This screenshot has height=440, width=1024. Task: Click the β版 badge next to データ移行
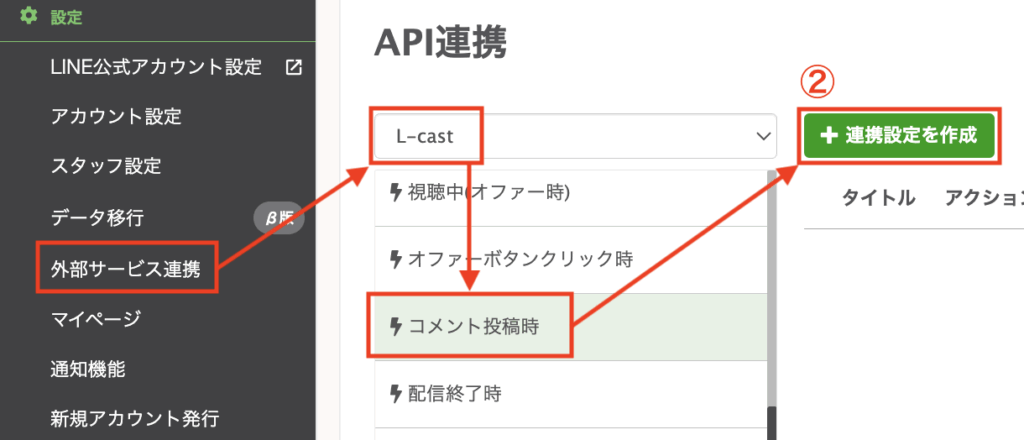tap(279, 219)
